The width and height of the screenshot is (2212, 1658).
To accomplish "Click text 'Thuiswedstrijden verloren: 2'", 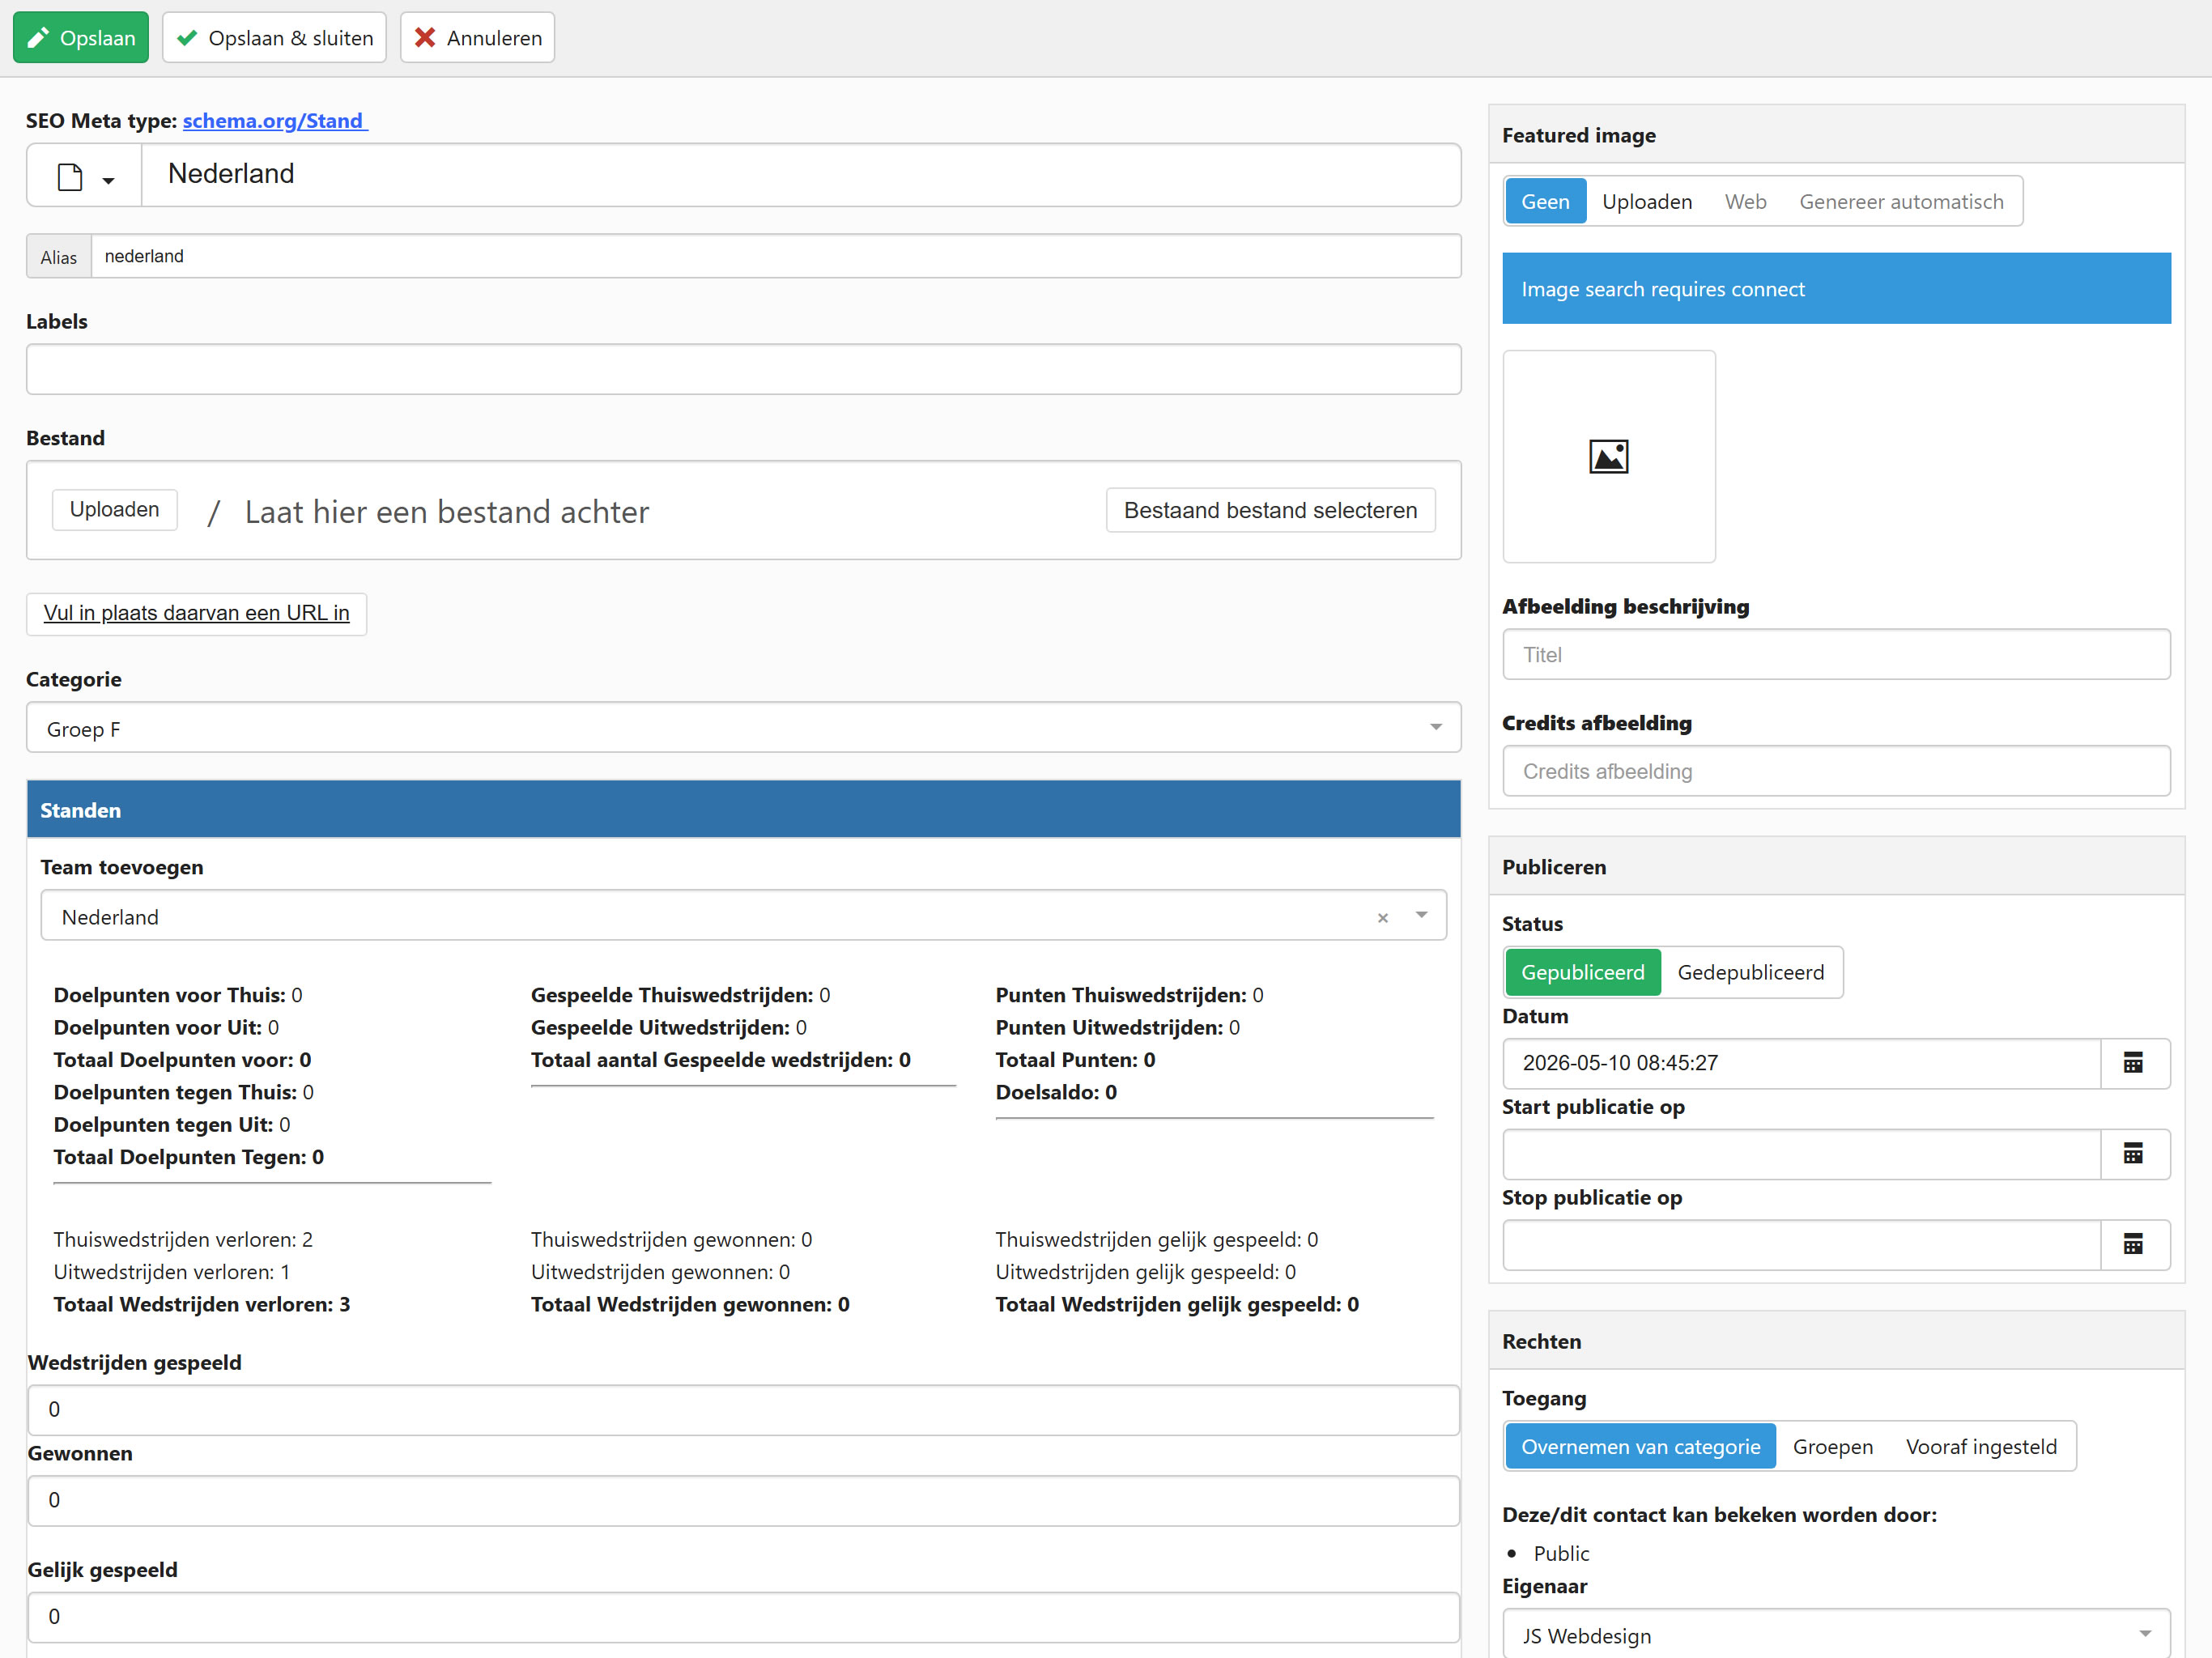I will pos(183,1239).
